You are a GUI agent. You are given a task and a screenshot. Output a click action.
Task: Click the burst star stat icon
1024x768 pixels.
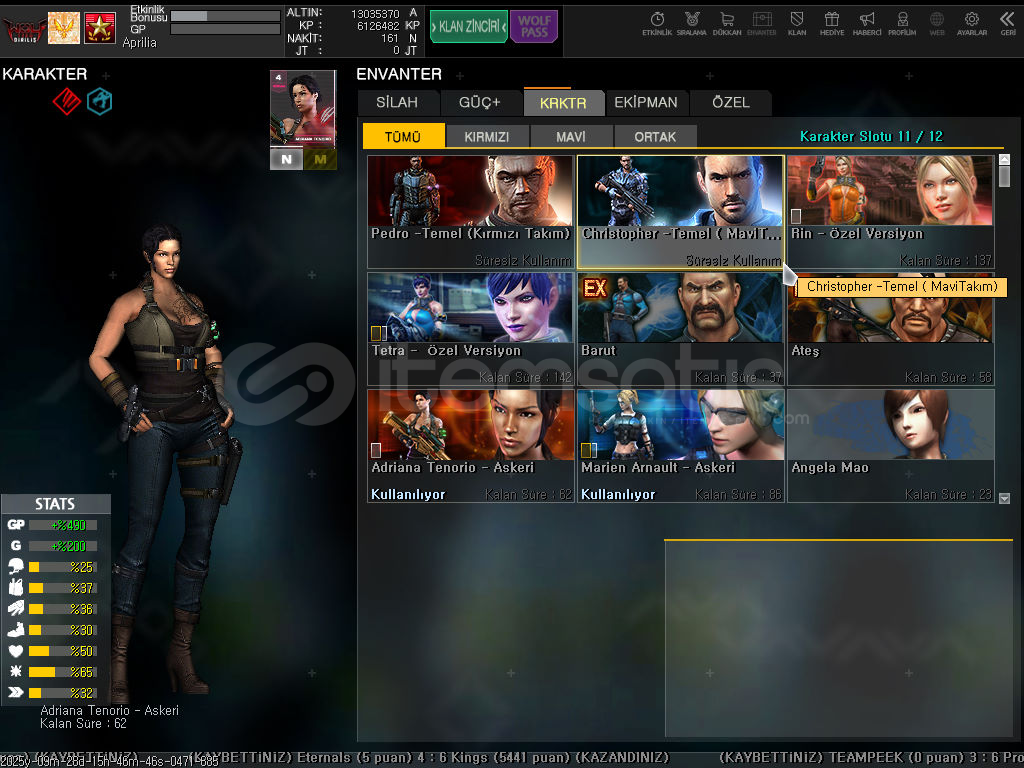(x=16, y=671)
